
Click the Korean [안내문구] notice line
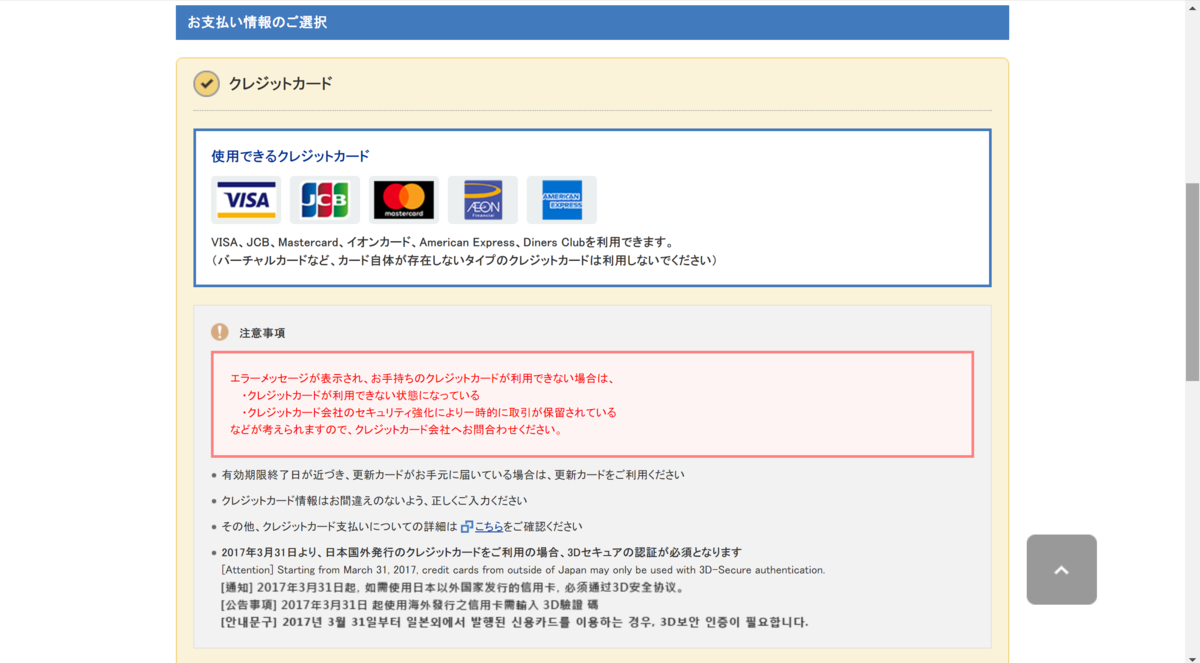click(515, 622)
